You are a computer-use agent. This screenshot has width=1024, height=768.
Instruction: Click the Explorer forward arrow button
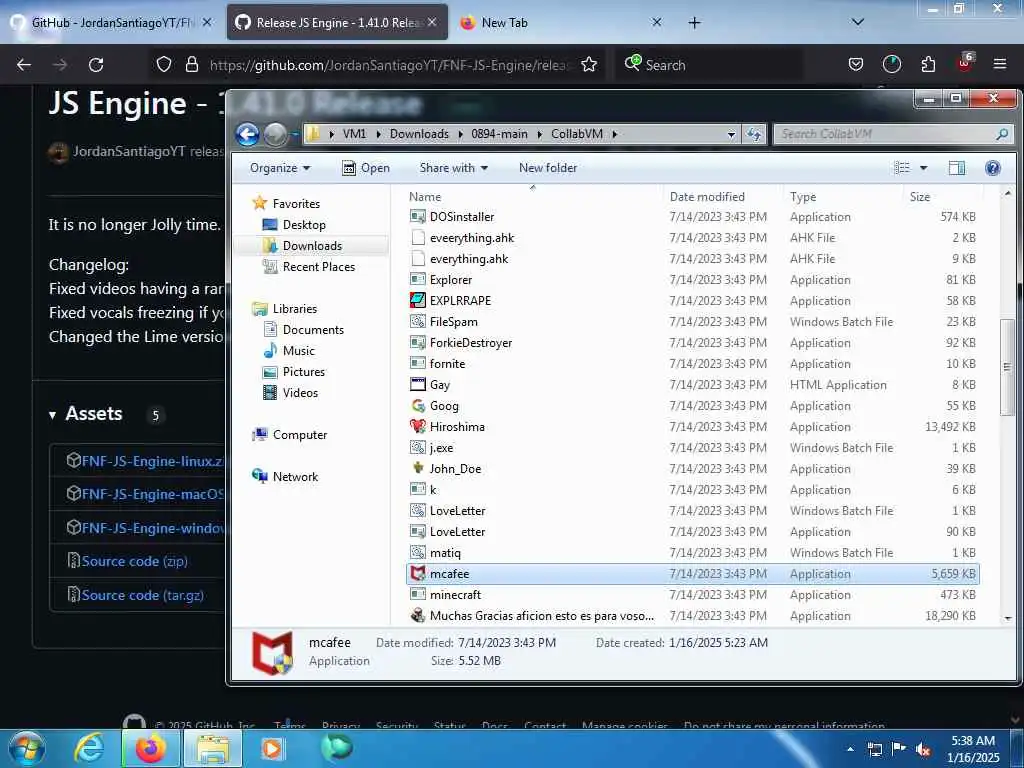[275, 135]
